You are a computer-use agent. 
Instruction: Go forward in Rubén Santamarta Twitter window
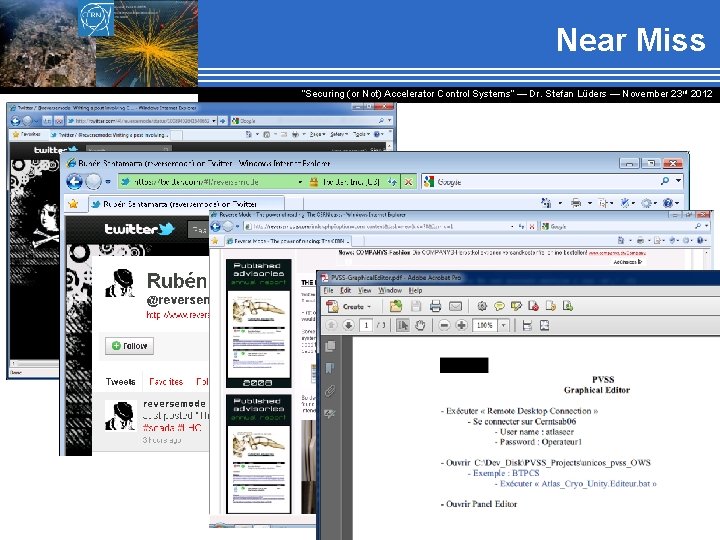93,182
